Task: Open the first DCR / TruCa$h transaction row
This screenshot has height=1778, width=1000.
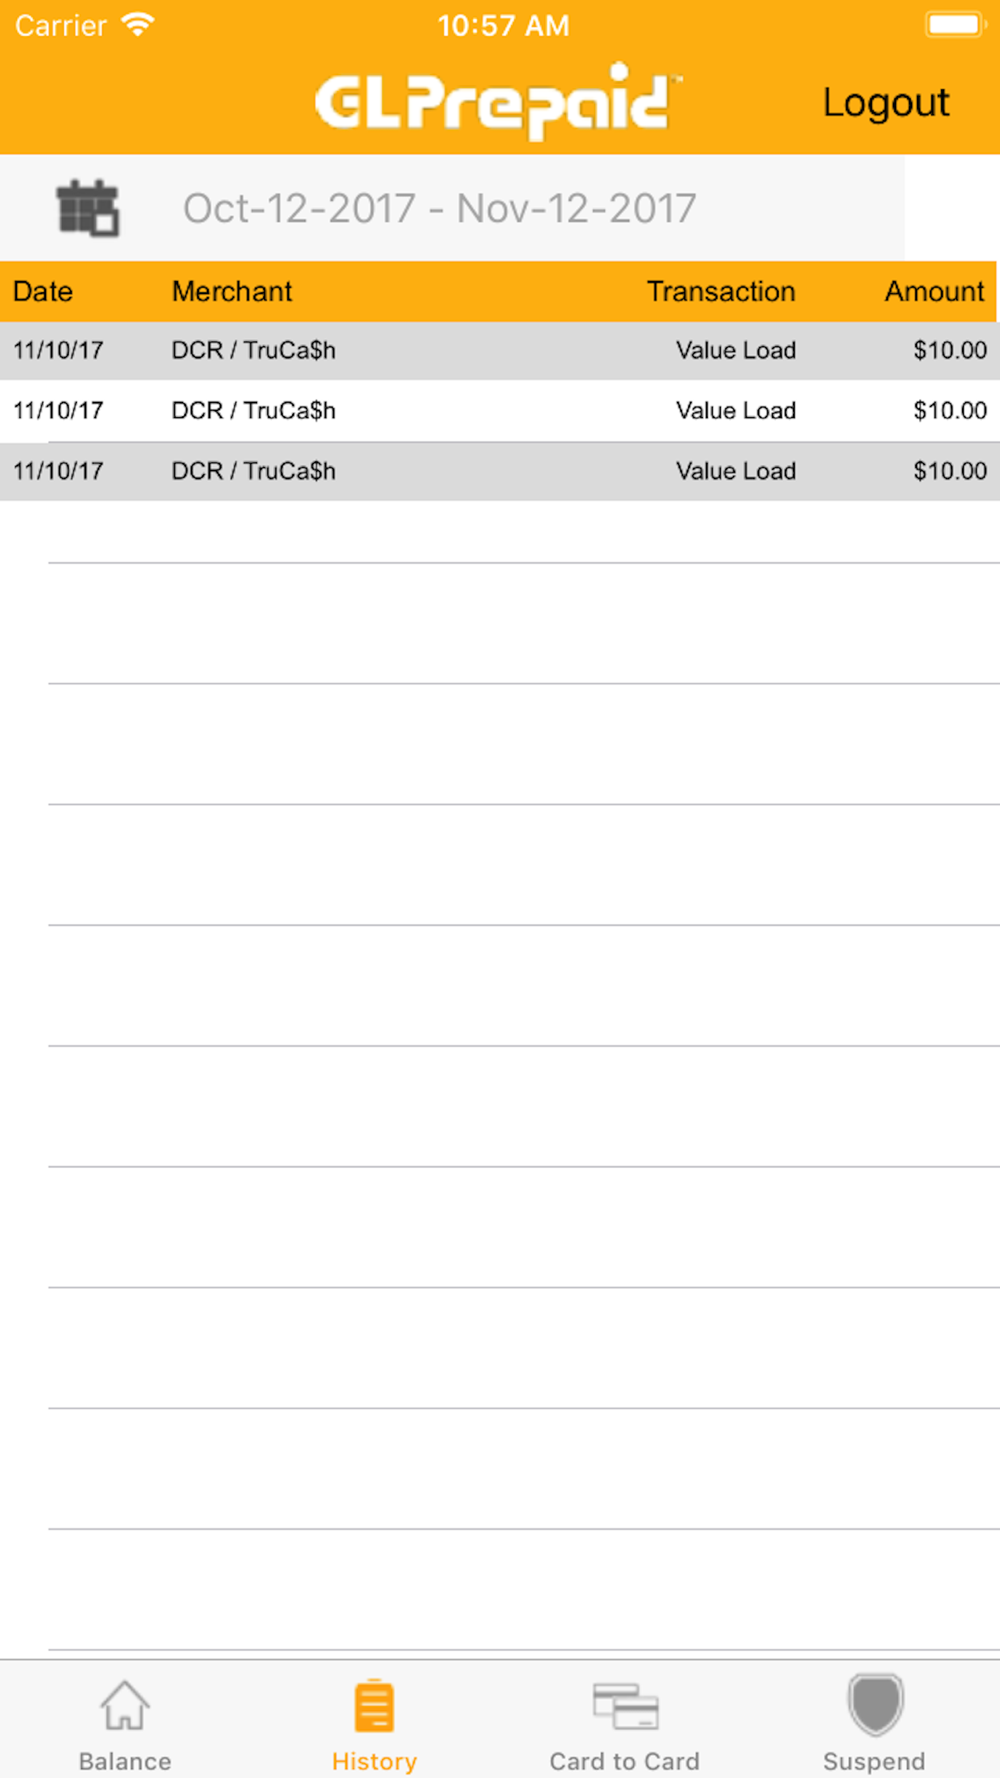Action: pyautogui.click(x=500, y=350)
